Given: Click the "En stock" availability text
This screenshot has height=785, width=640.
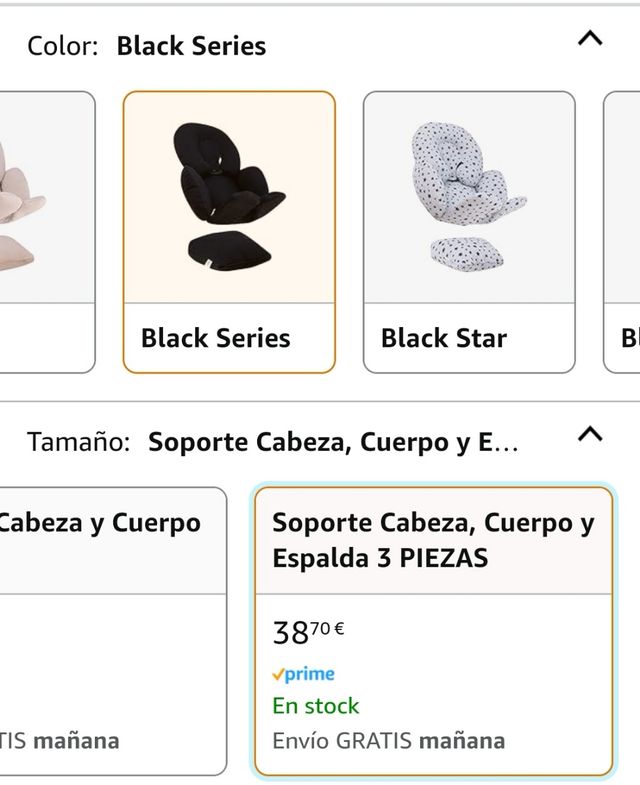Looking at the screenshot, I should (316, 706).
